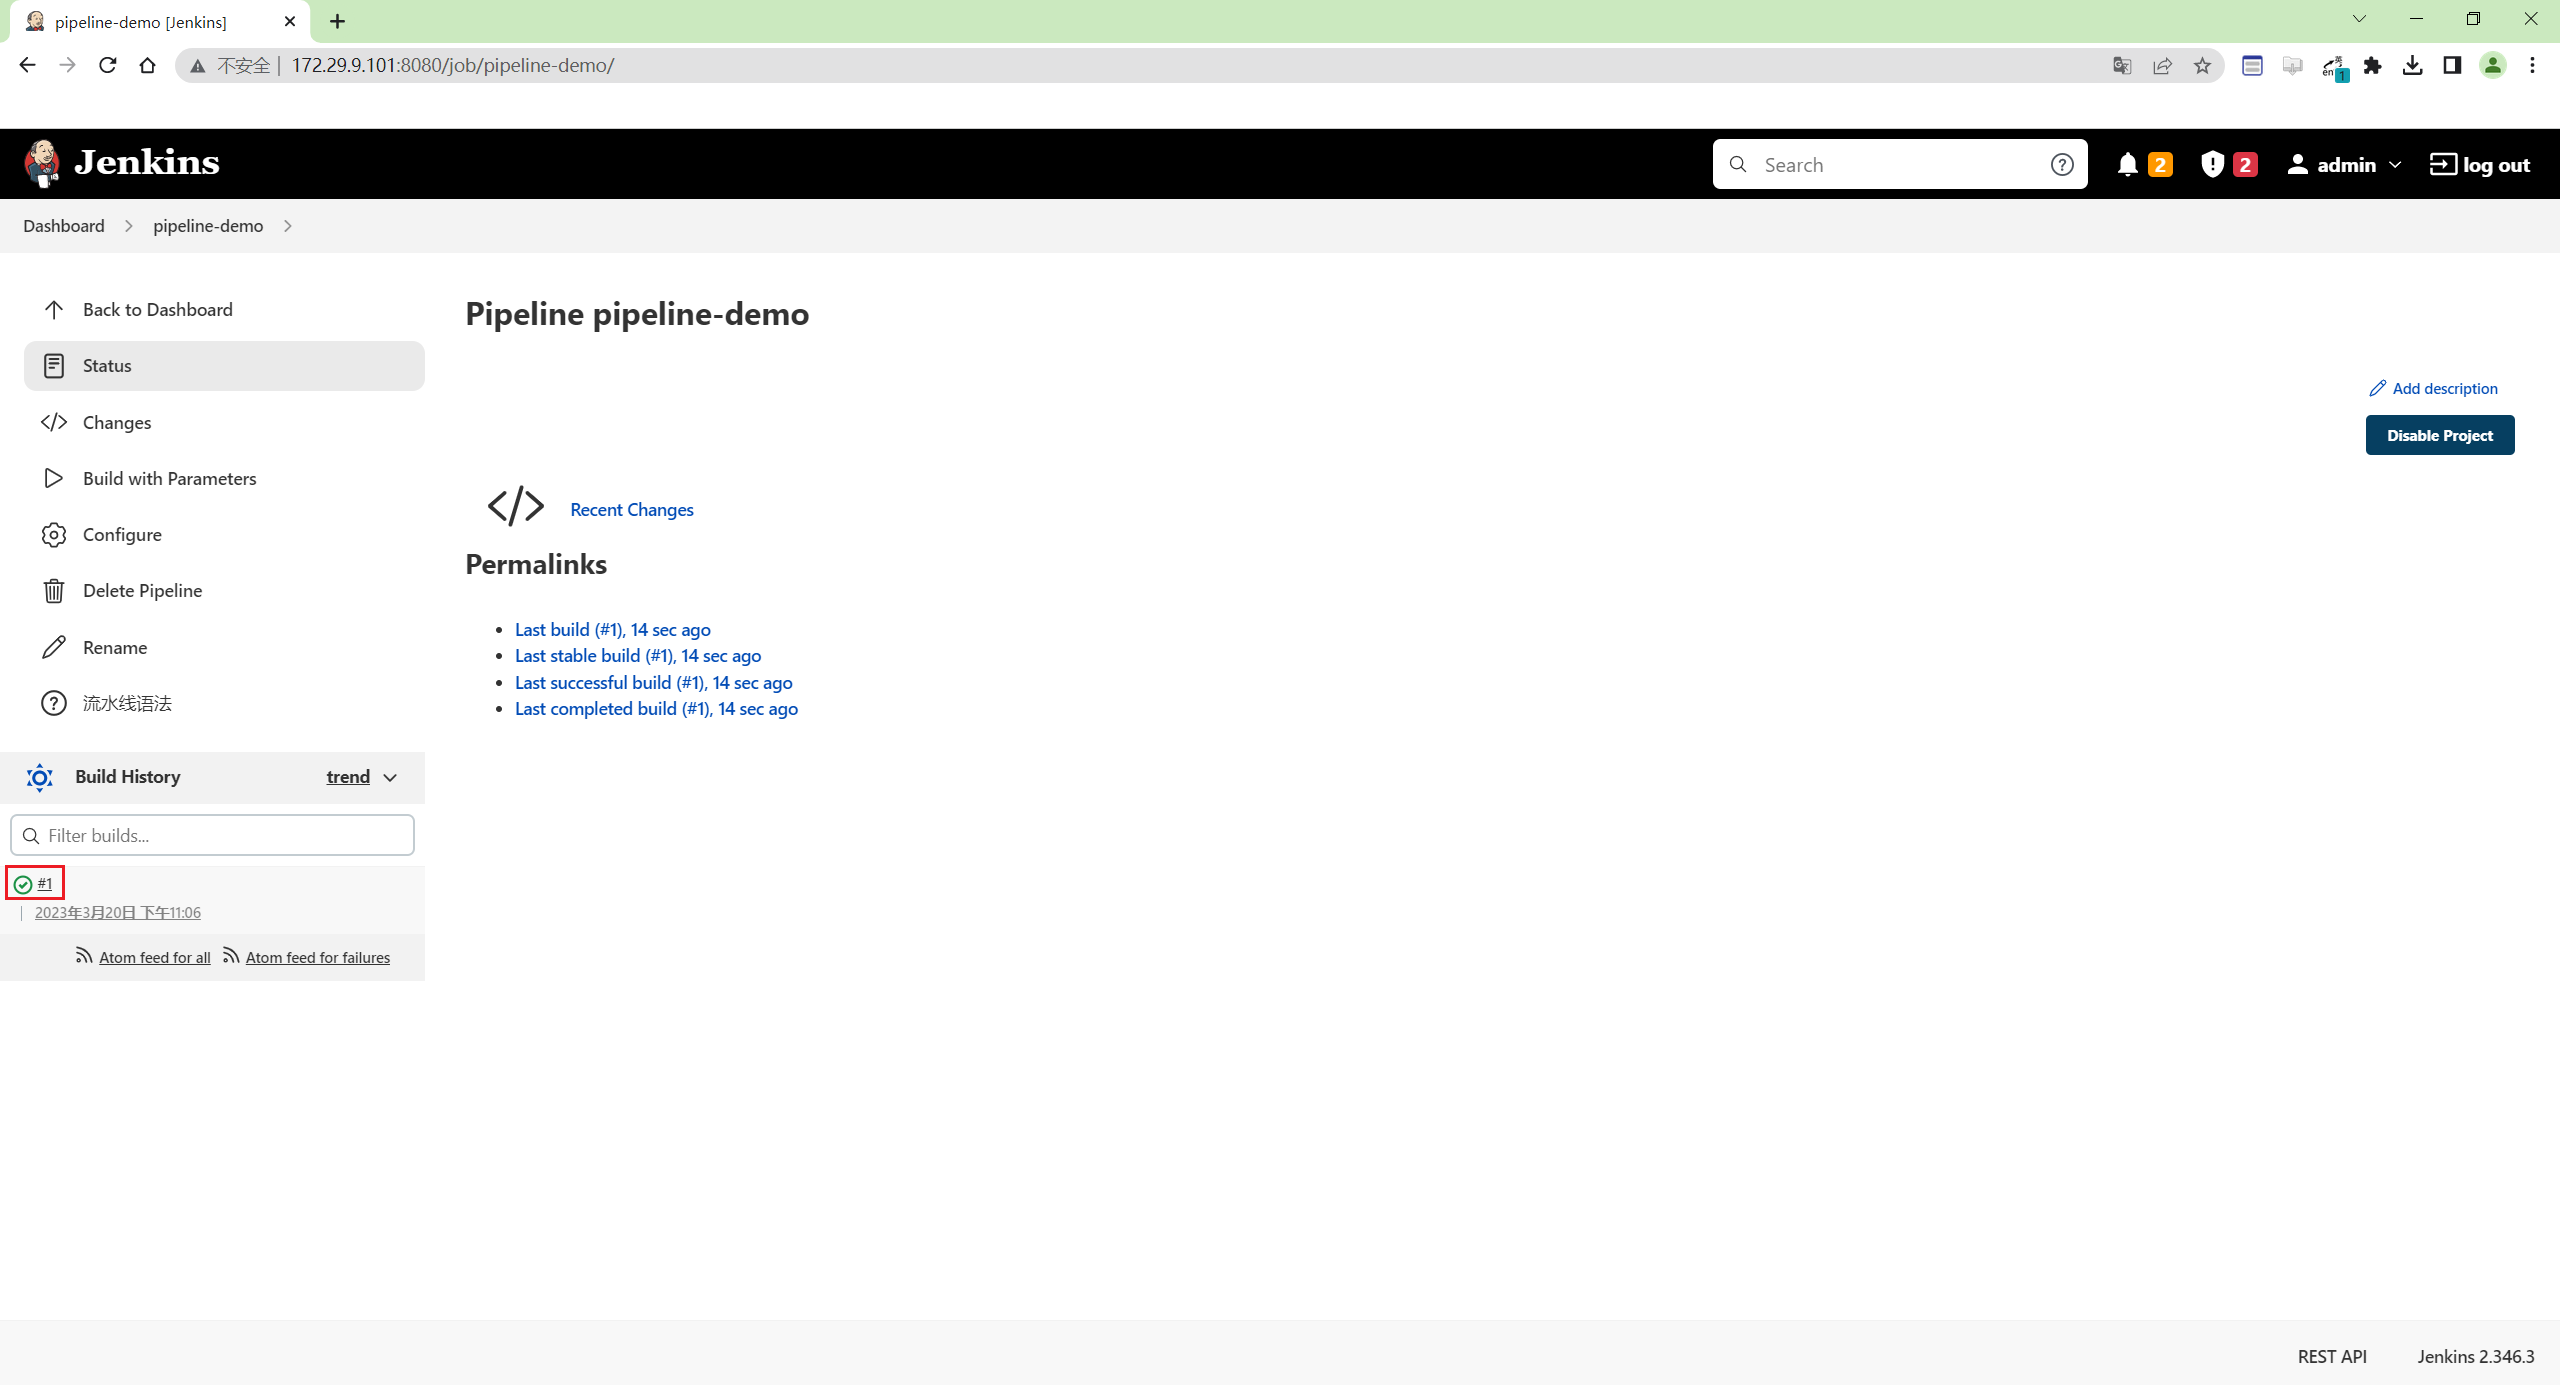Click RSS icon beside Atom feed for all

click(84, 956)
